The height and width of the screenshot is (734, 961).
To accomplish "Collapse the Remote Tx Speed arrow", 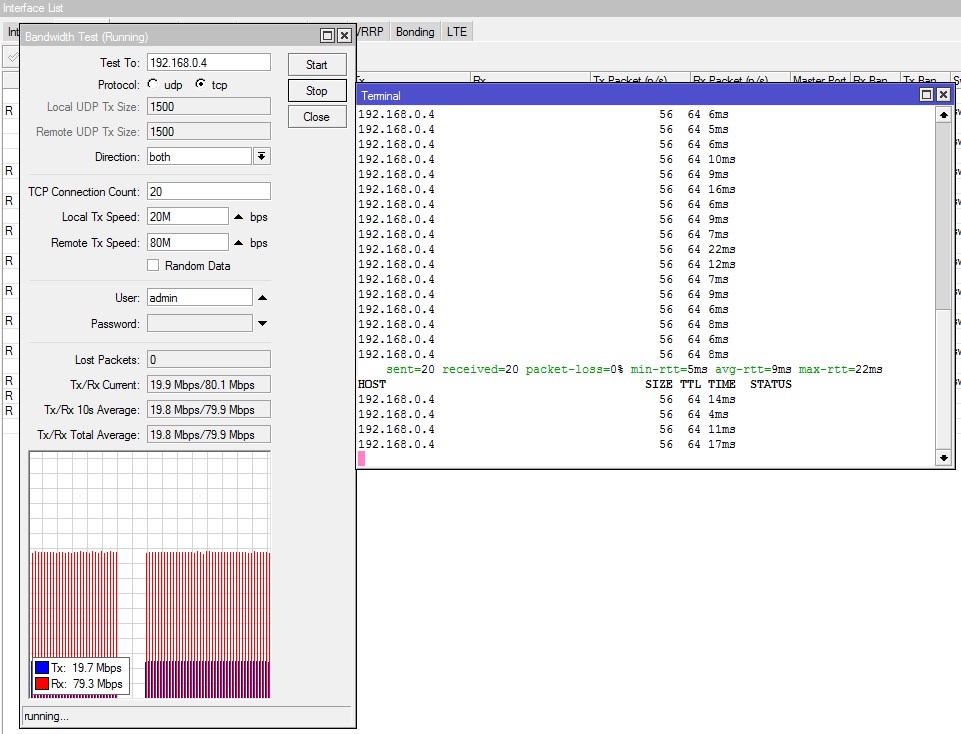I will tap(238, 243).
